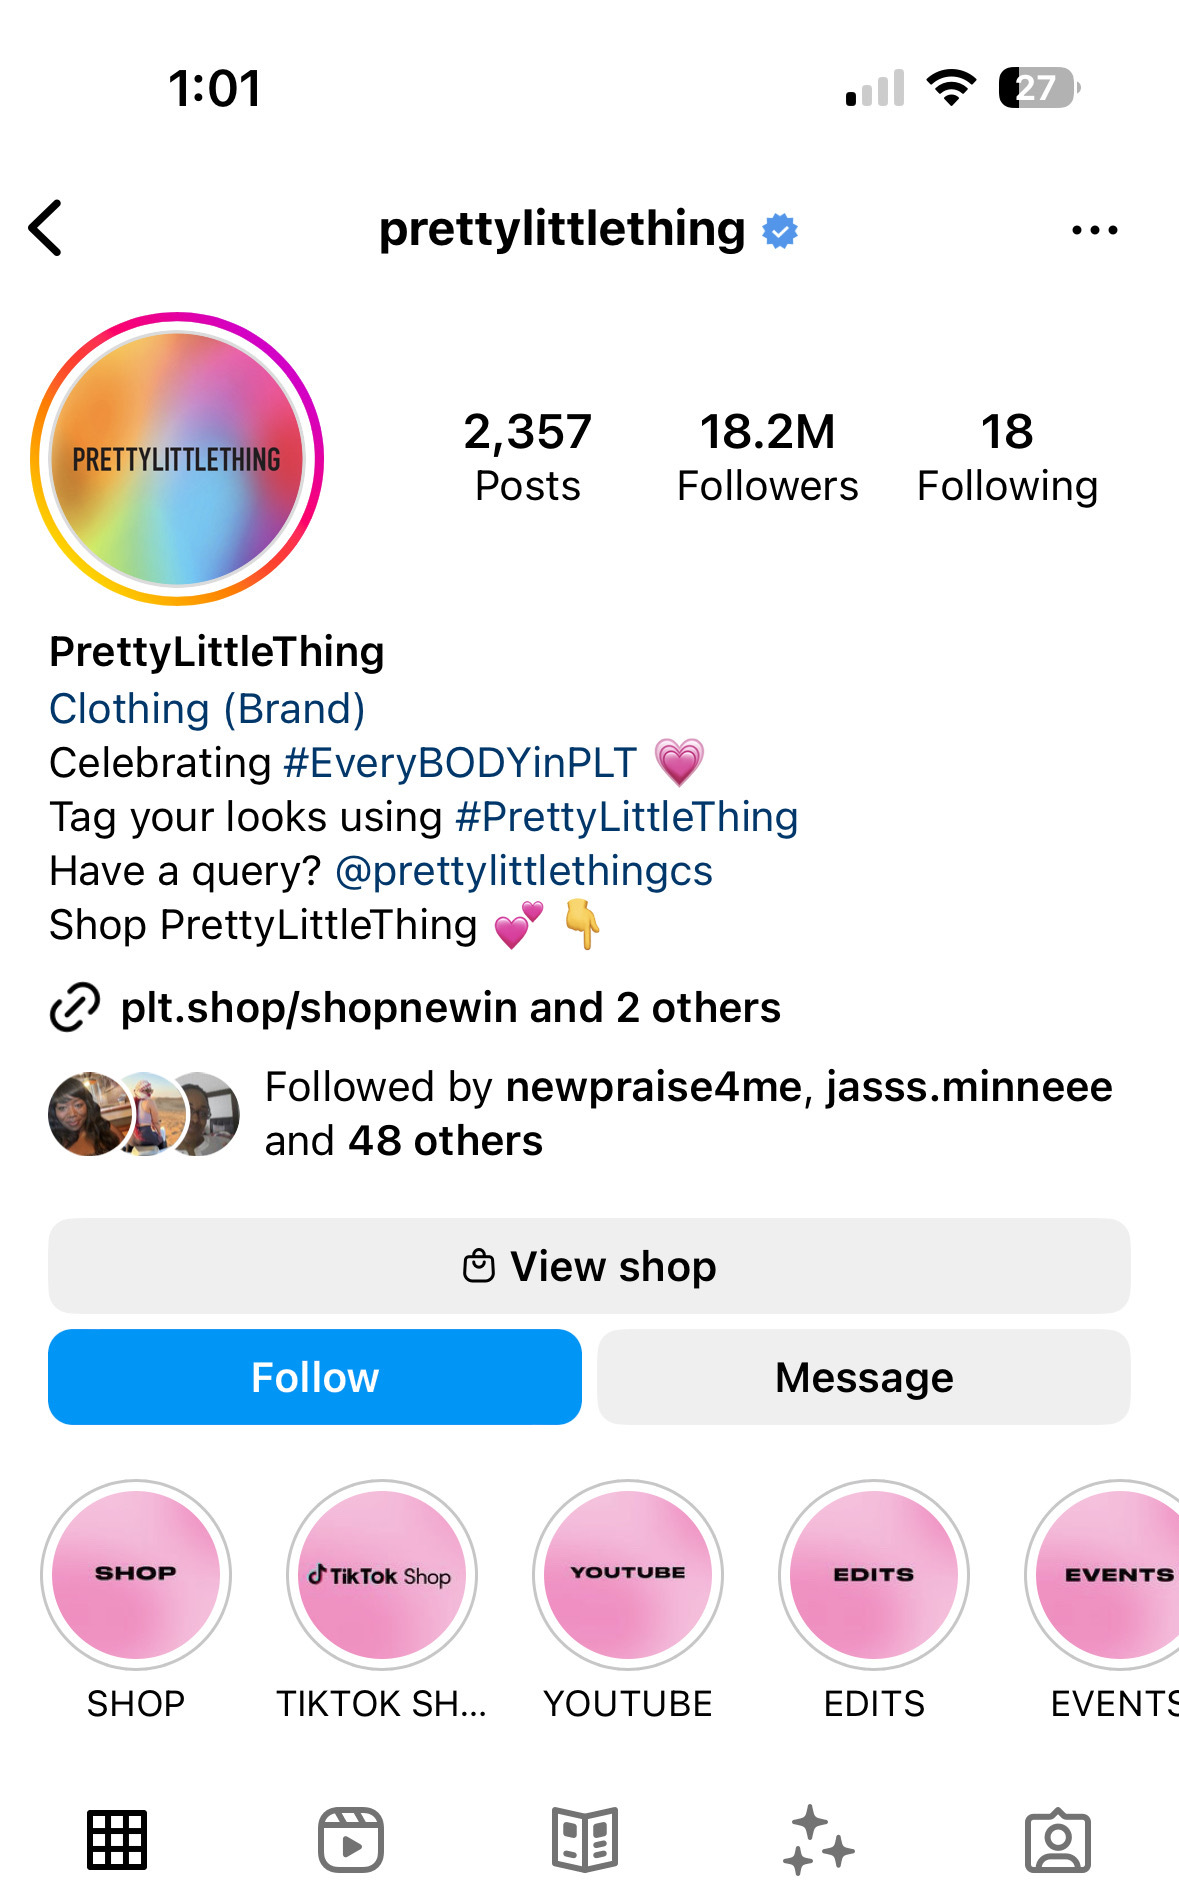
Task: Open the guides tab icon
Action: (585, 1839)
